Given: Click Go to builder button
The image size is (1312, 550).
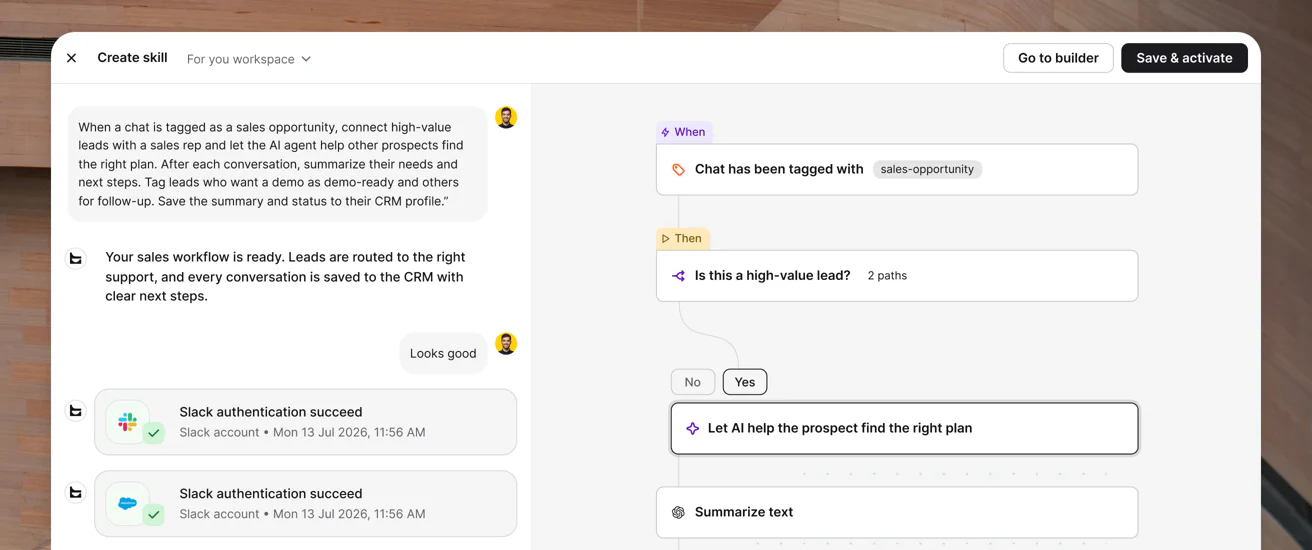Looking at the screenshot, I should [1058, 58].
